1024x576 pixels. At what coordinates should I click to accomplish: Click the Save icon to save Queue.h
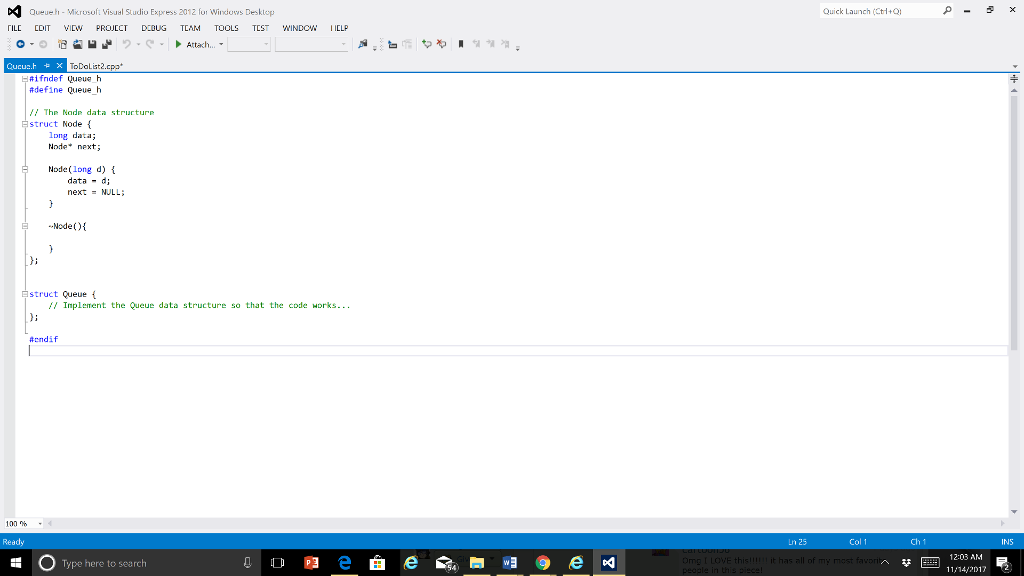(x=92, y=44)
